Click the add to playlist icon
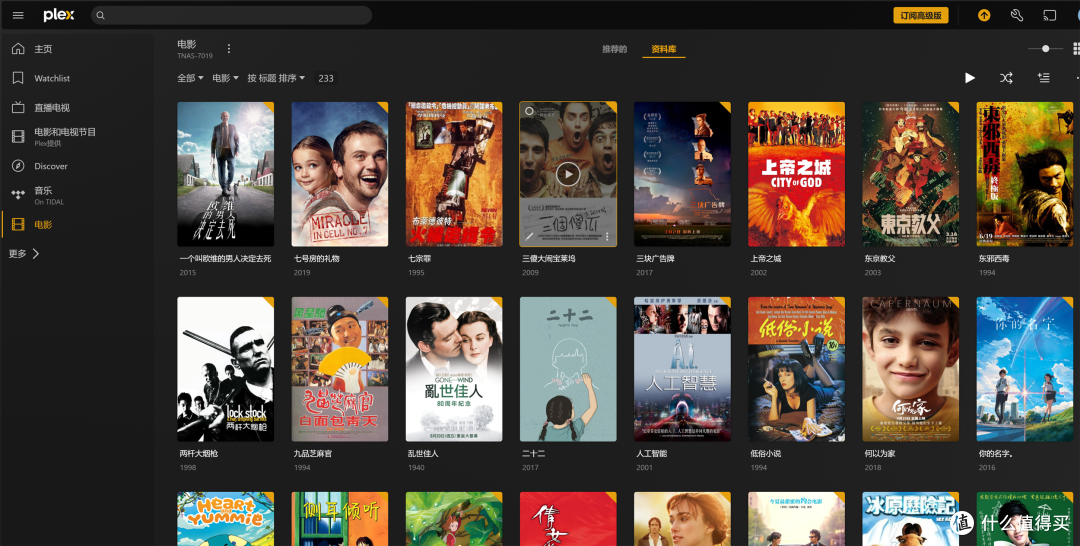The height and width of the screenshot is (546, 1080). coord(1043,78)
